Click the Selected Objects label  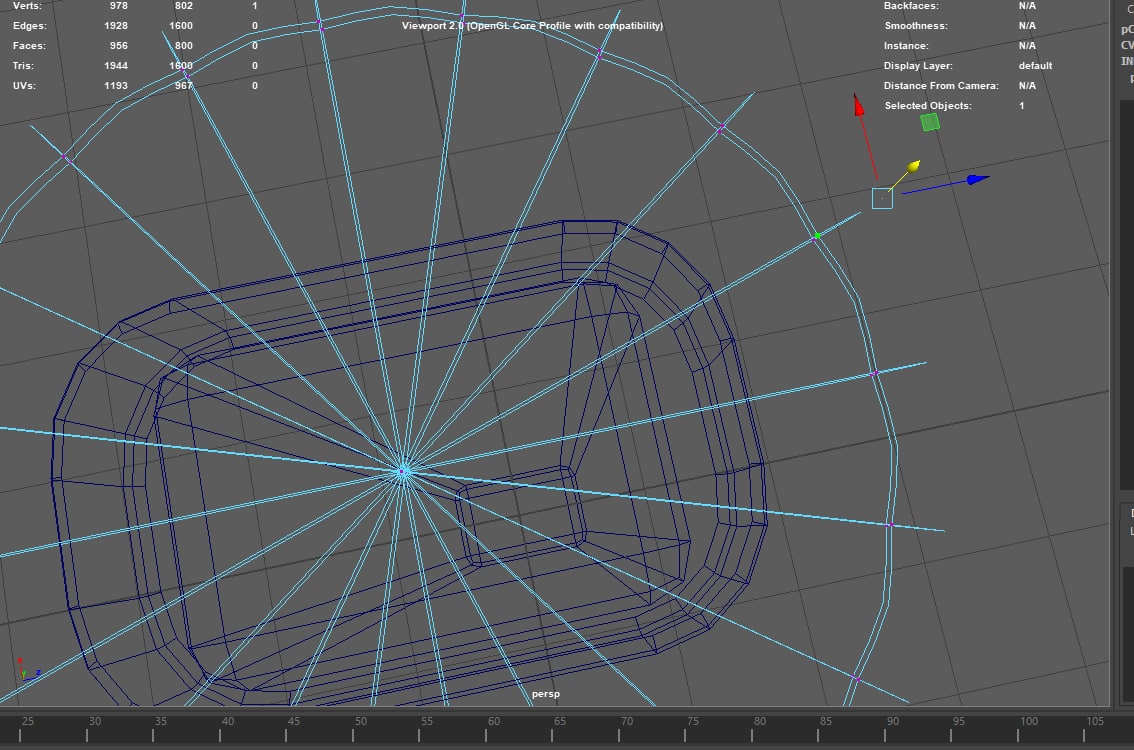coord(928,106)
